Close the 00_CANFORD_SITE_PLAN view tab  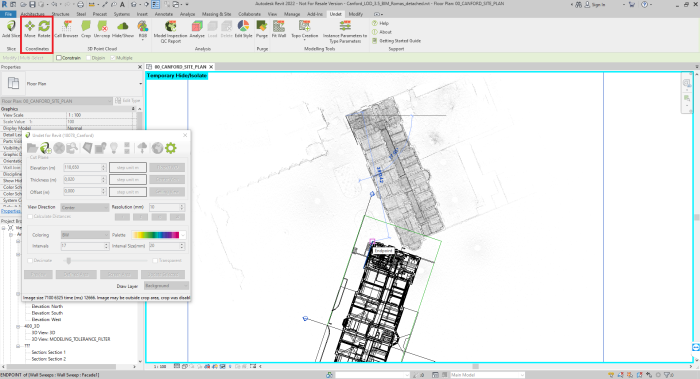coord(211,67)
